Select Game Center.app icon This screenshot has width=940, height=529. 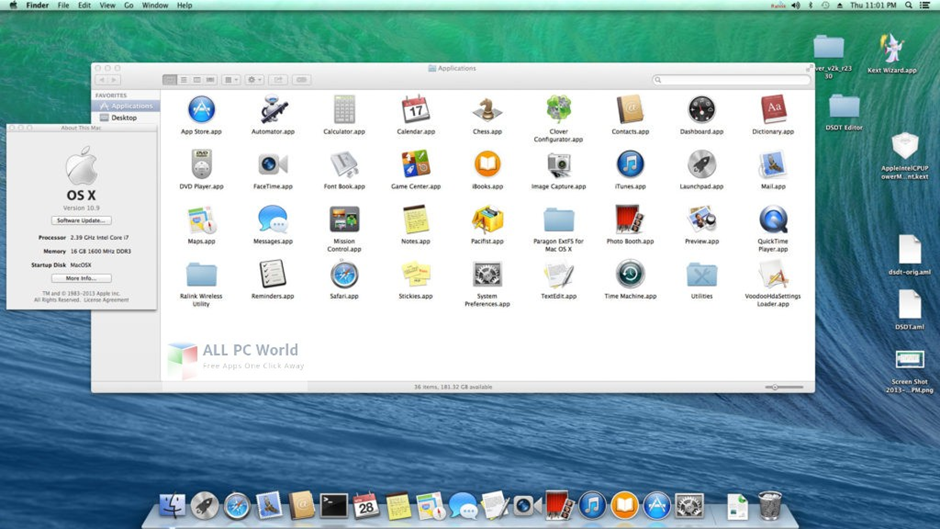click(x=415, y=164)
